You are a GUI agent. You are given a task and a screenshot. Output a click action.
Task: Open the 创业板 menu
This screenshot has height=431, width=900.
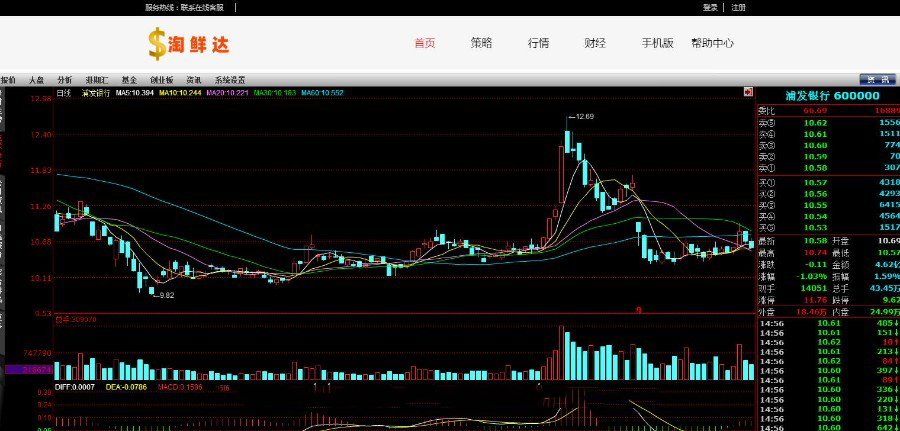click(161, 80)
